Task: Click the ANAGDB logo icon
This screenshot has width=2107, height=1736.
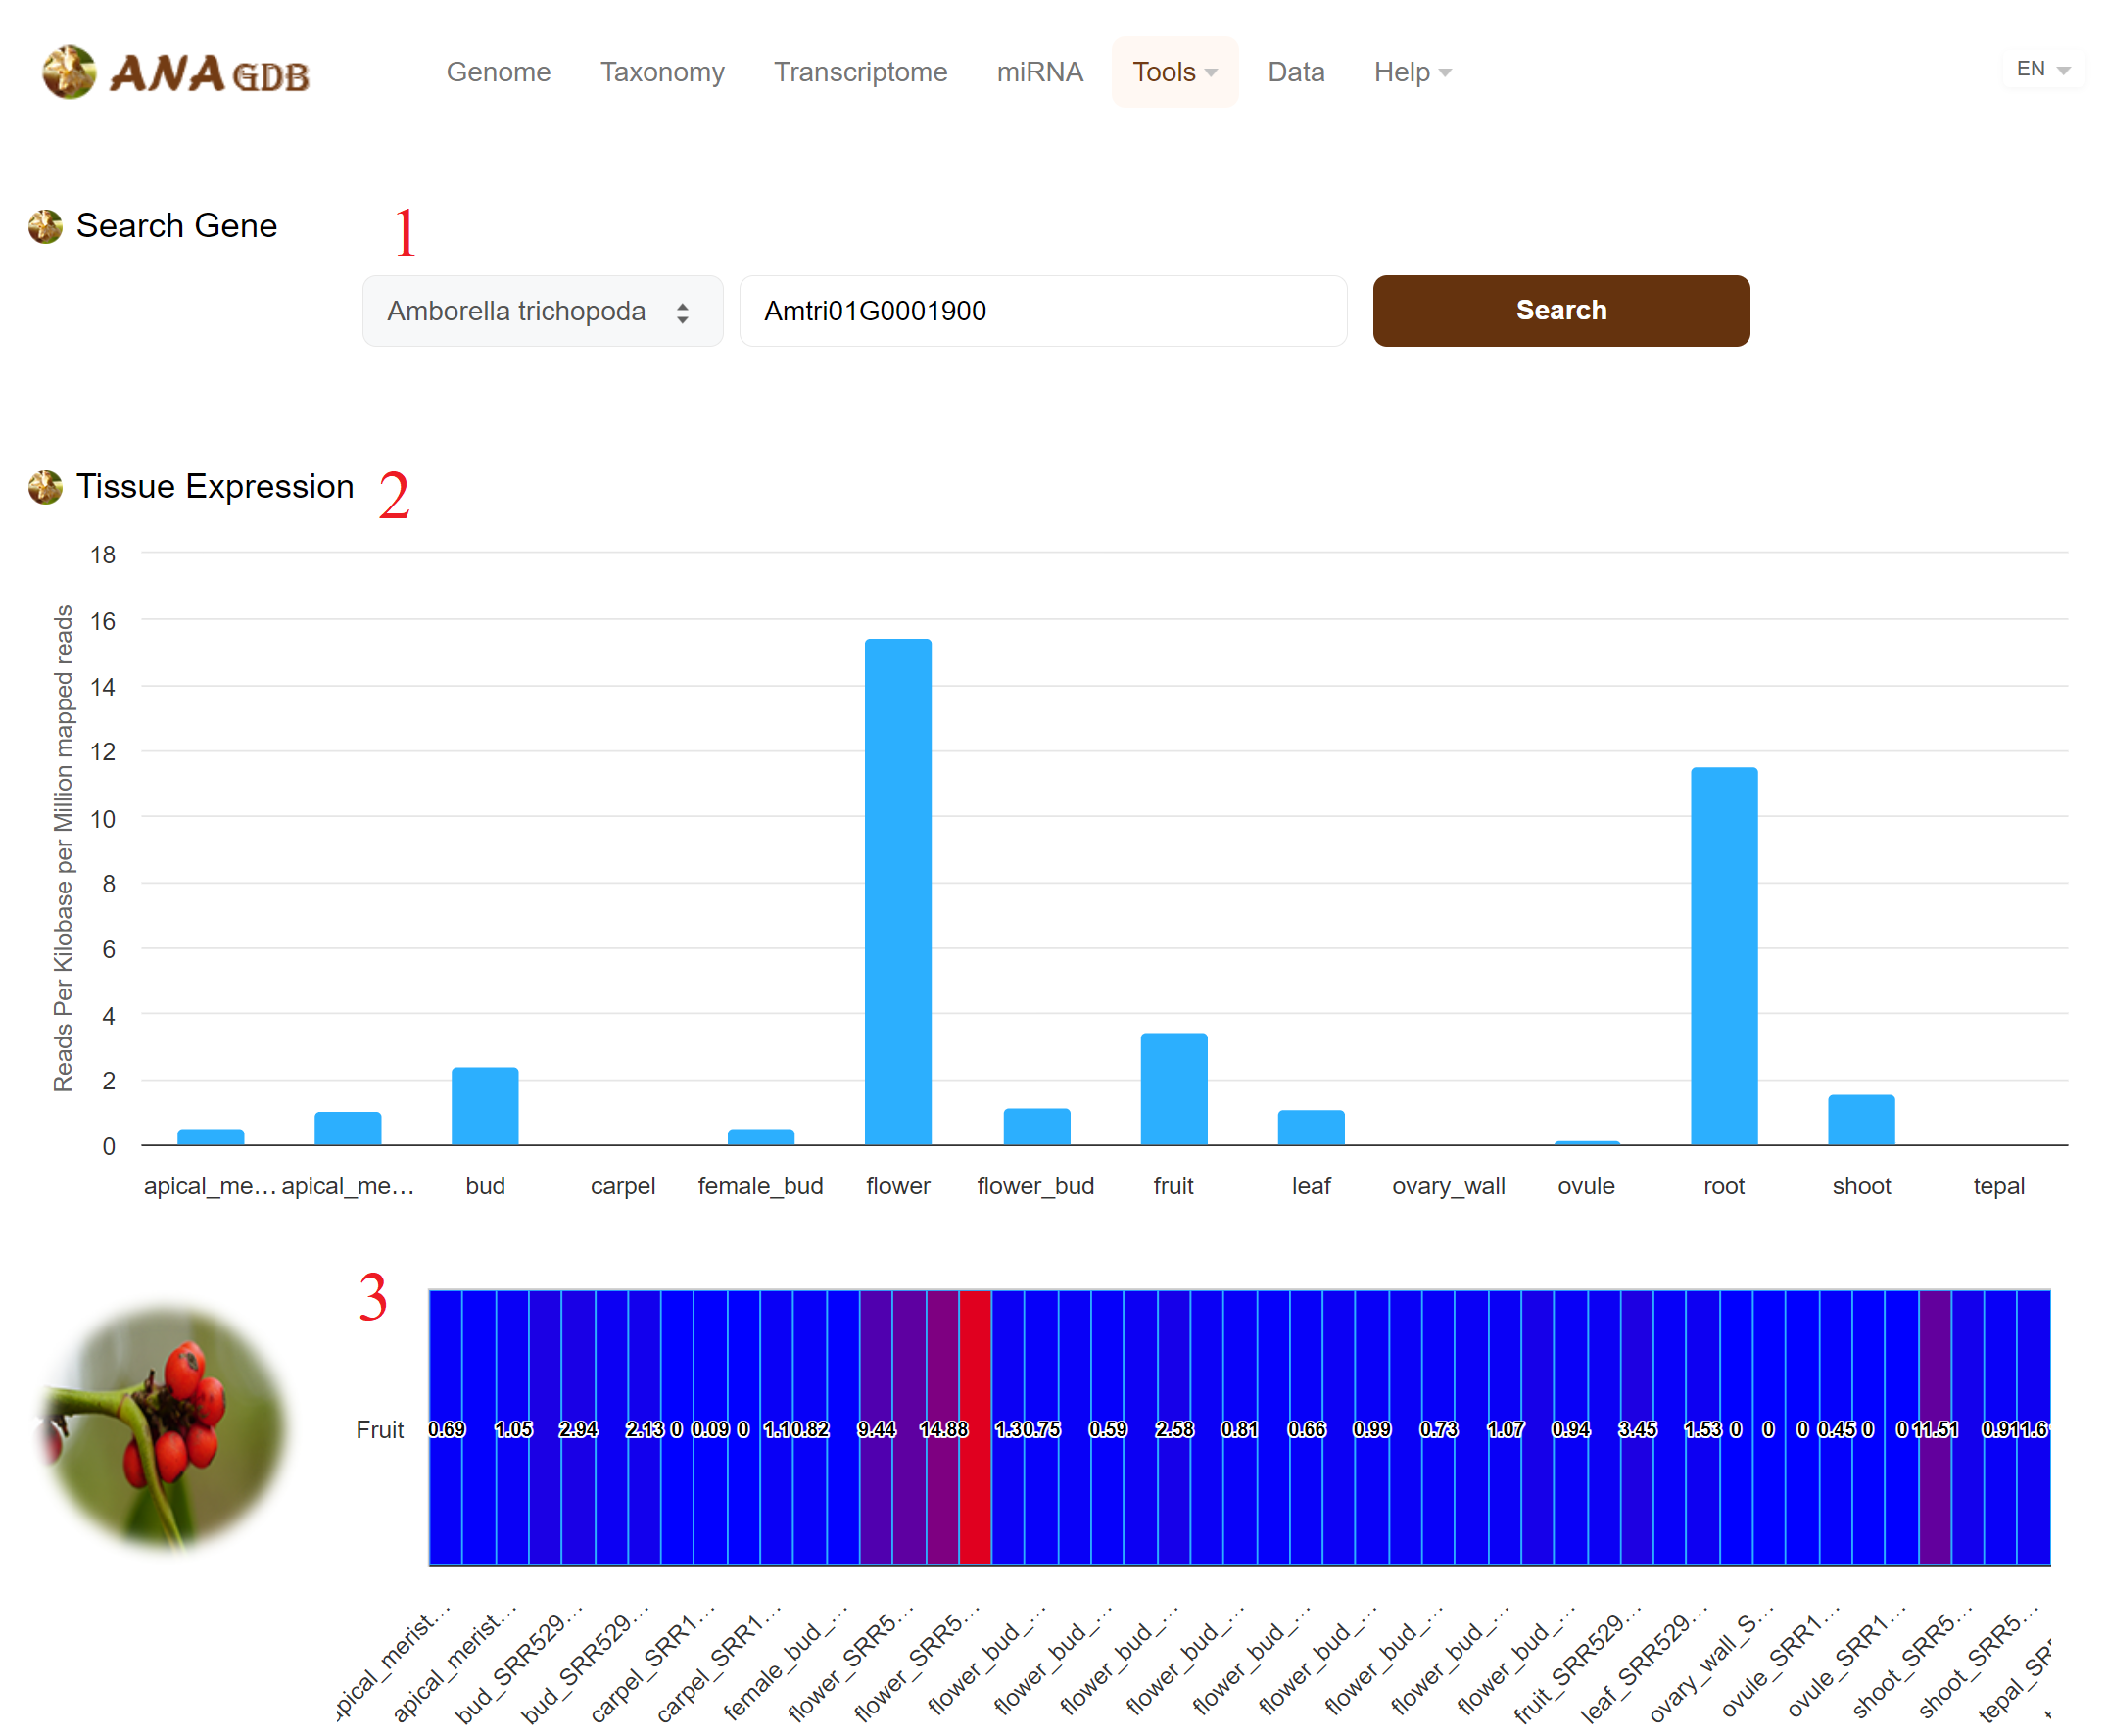Action: (69, 72)
